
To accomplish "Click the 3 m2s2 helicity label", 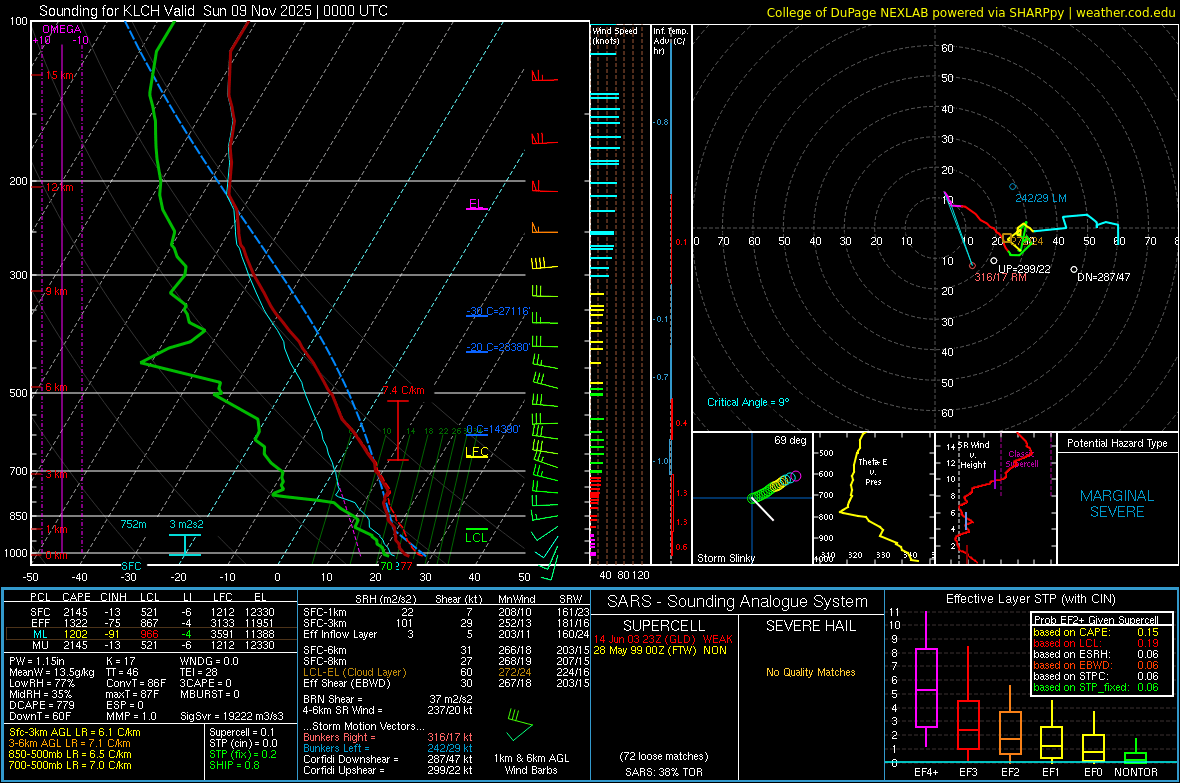I will (x=187, y=524).
